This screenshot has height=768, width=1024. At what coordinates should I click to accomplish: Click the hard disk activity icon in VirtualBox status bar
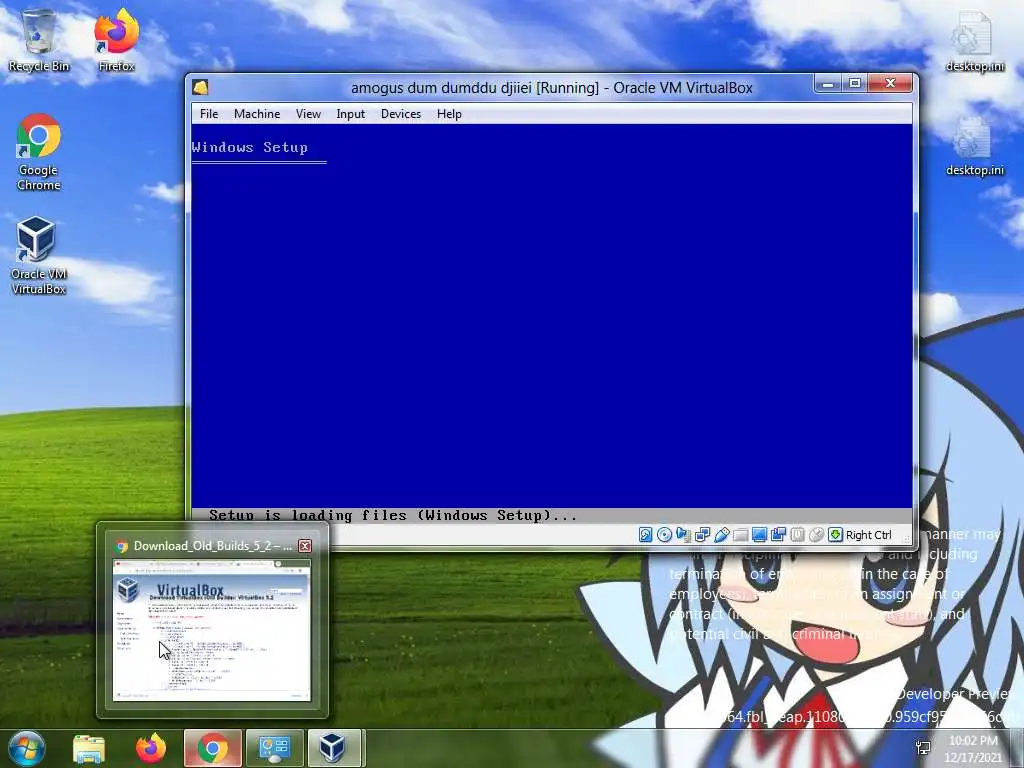[x=645, y=535]
